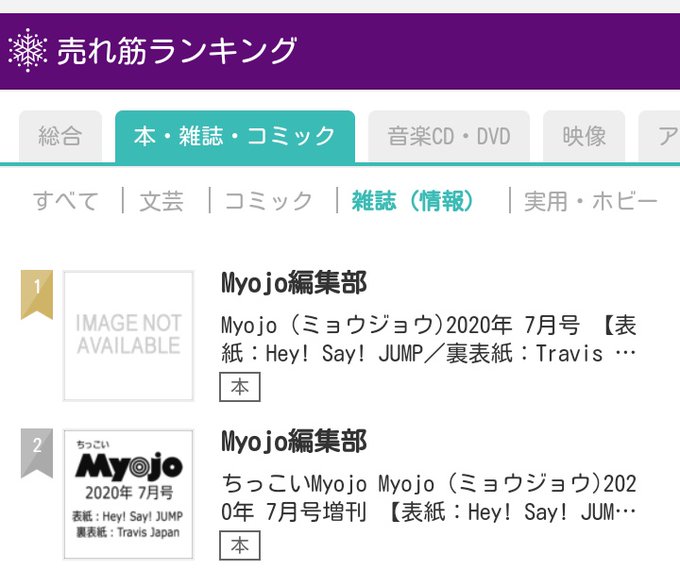This screenshot has width=680, height=570.
Task: Choose the 雑誌（情報） subcategory filter
Action: 412,201
